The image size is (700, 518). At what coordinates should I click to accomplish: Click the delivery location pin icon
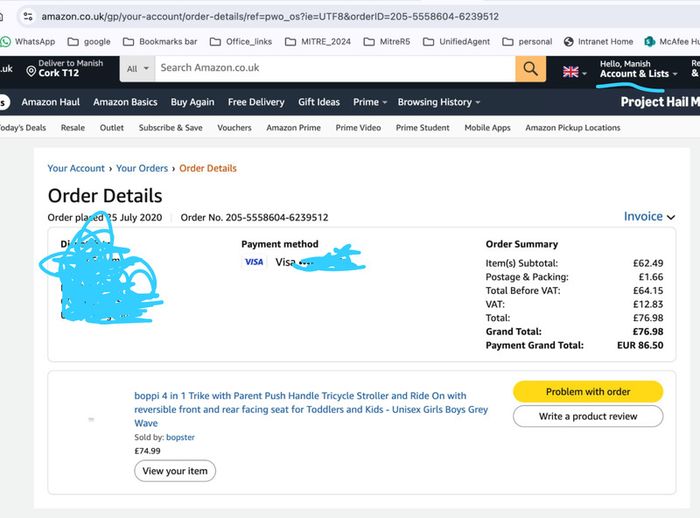click(x=31, y=71)
